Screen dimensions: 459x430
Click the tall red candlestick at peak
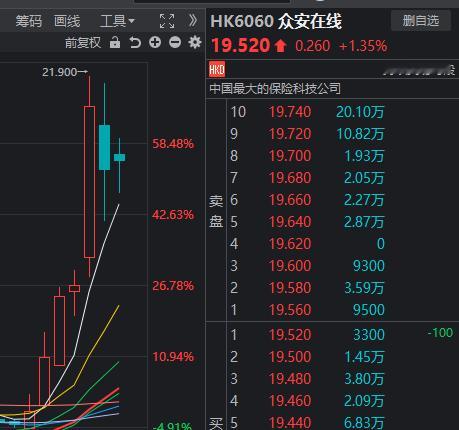coord(89,182)
